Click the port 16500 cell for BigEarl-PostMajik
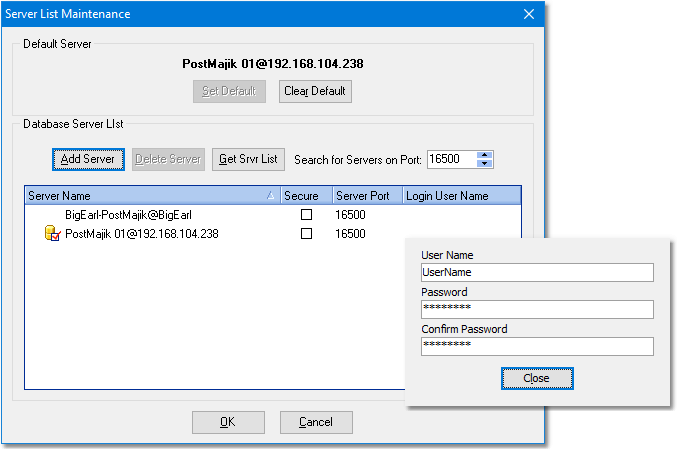Screen dimensions: 677x451 350,215
